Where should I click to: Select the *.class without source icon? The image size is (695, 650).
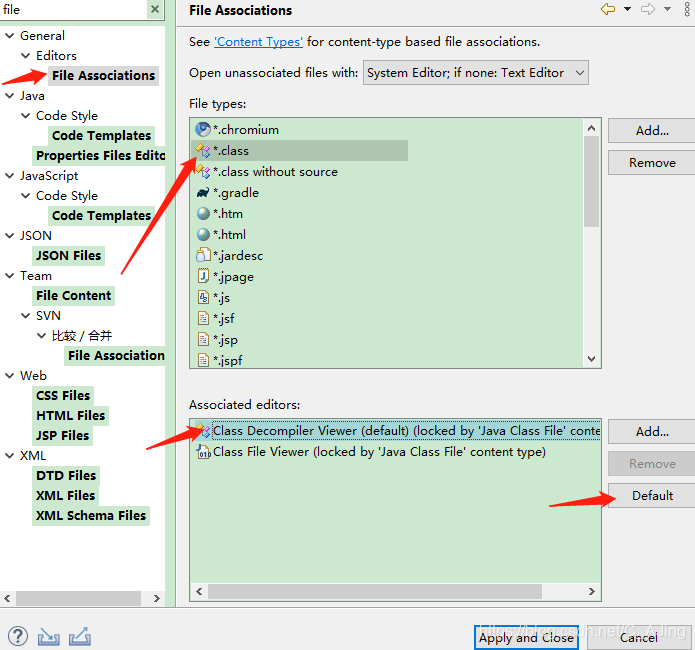click(x=203, y=172)
